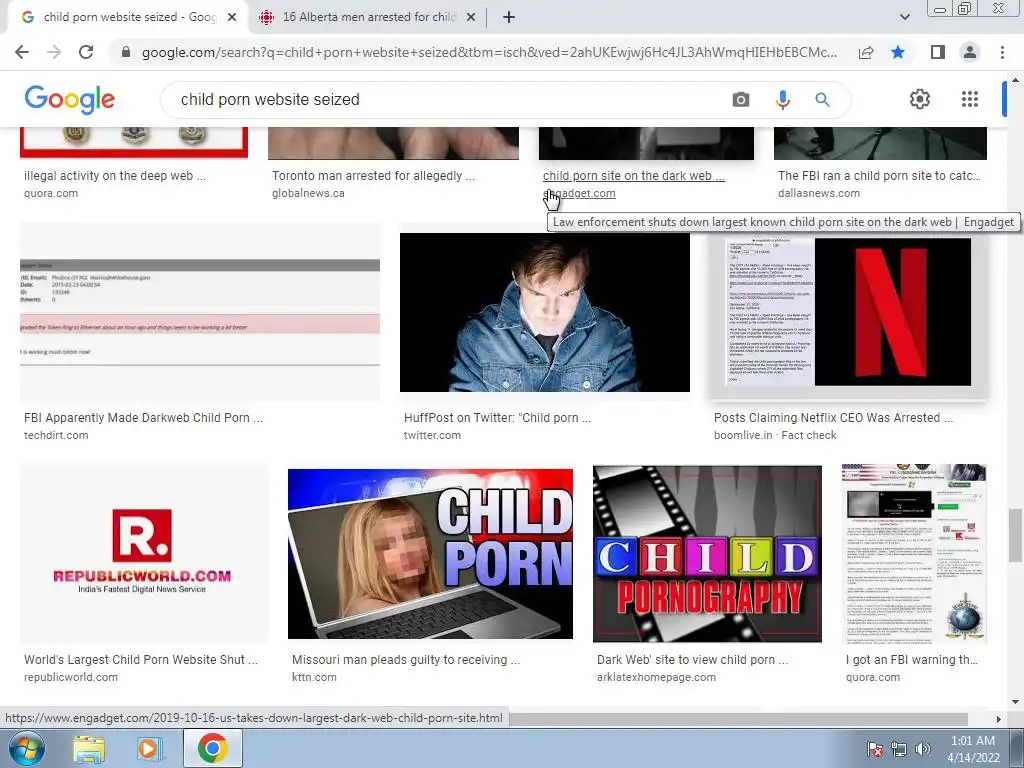Switch to the 16 Alberta men arrested tab
This screenshot has height=768, width=1024.
point(369,17)
